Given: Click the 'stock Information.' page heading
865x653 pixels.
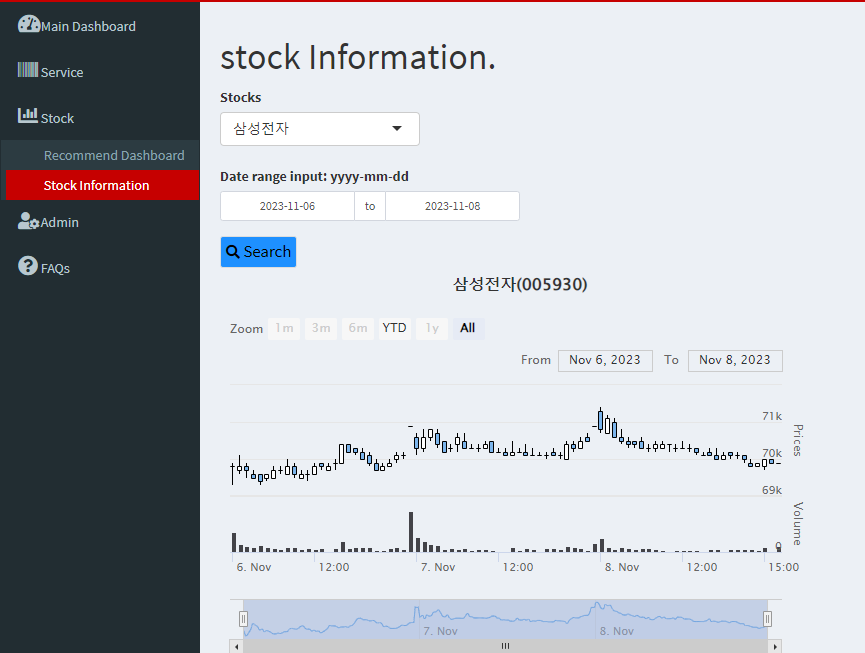Looking at the screenshot, I should click(x=358, y=57).
